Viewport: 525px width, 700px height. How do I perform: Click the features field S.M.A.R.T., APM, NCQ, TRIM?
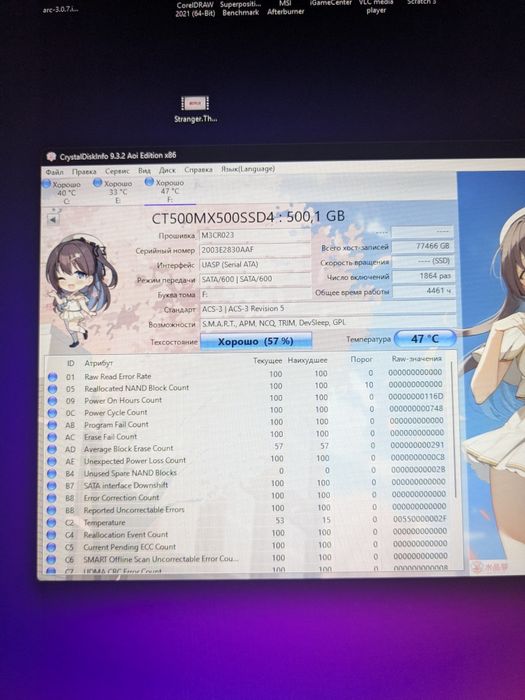tap(327, 323)
